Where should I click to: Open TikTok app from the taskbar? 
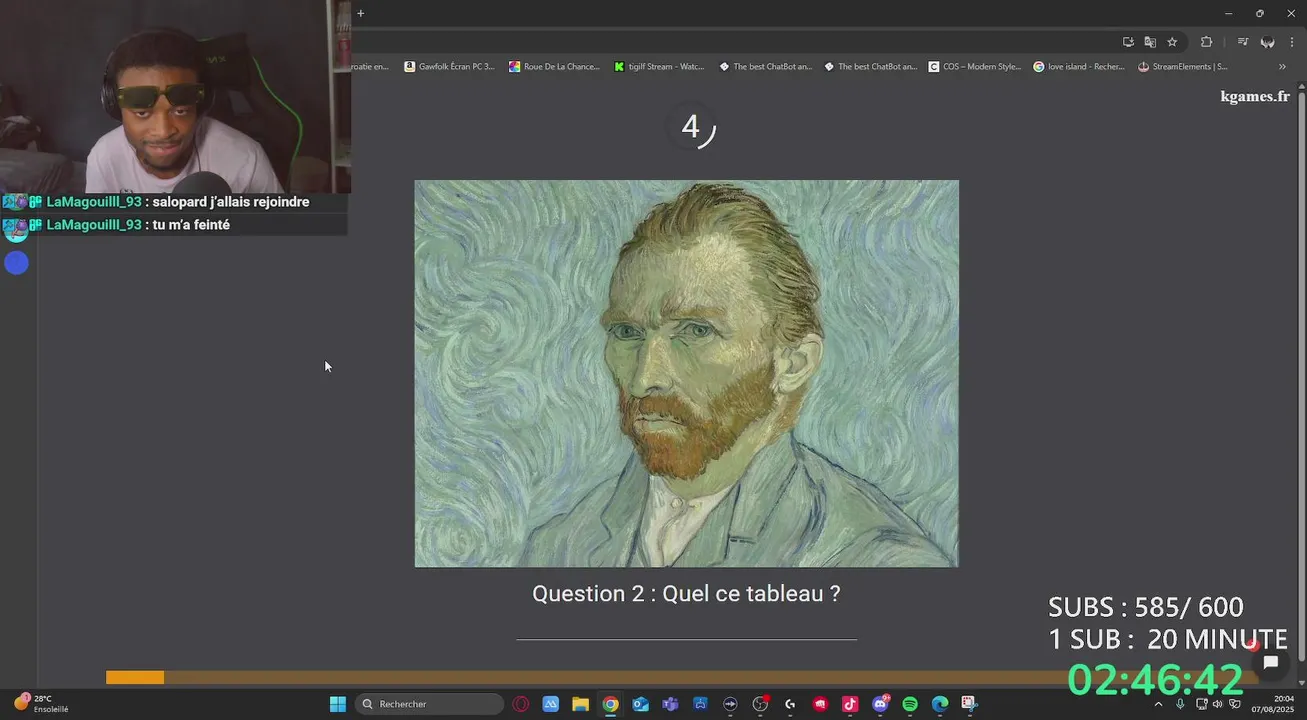point(850,704)
